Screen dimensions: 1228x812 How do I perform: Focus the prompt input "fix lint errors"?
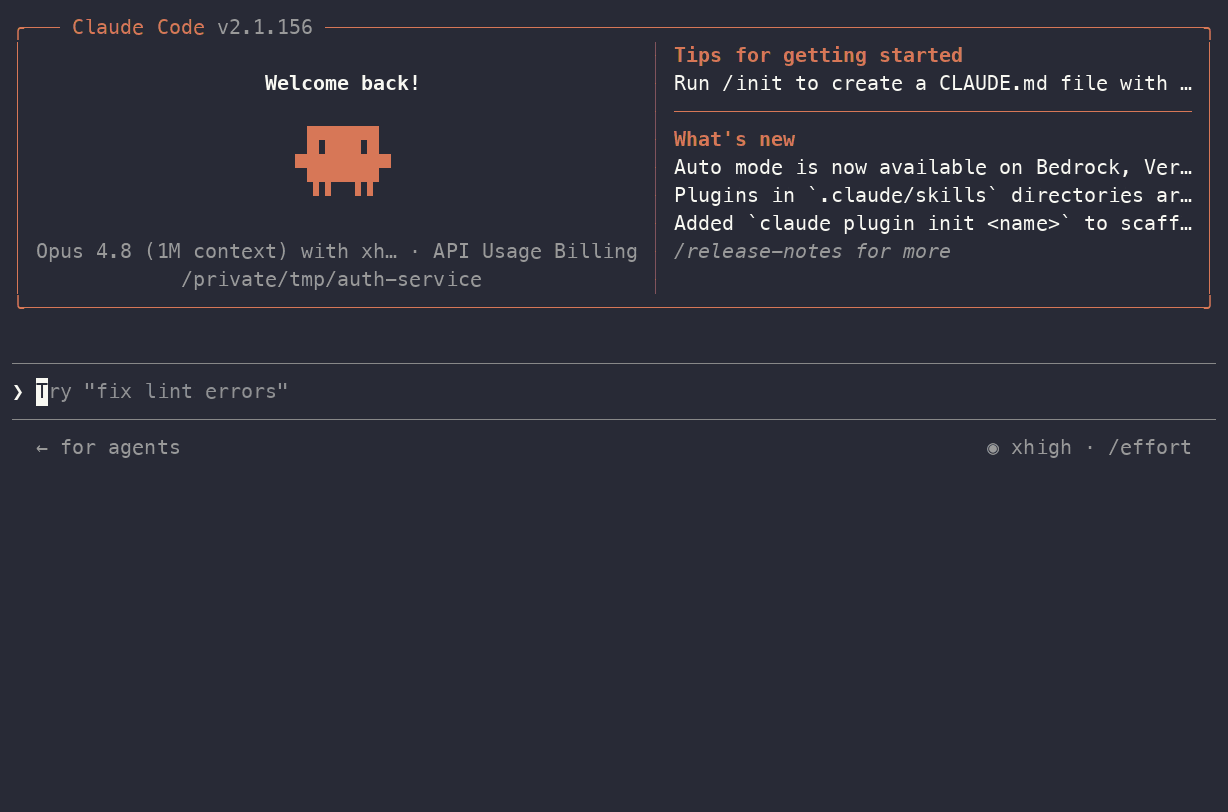tap(614, 392)
